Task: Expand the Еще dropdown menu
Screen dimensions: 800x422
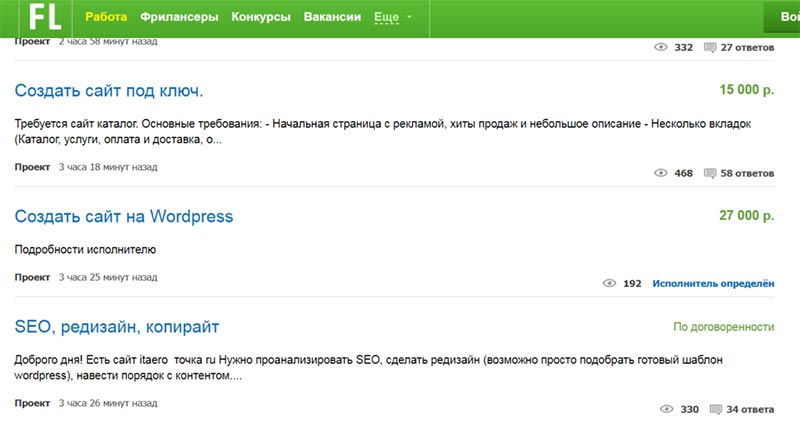Action: [391, 18]
